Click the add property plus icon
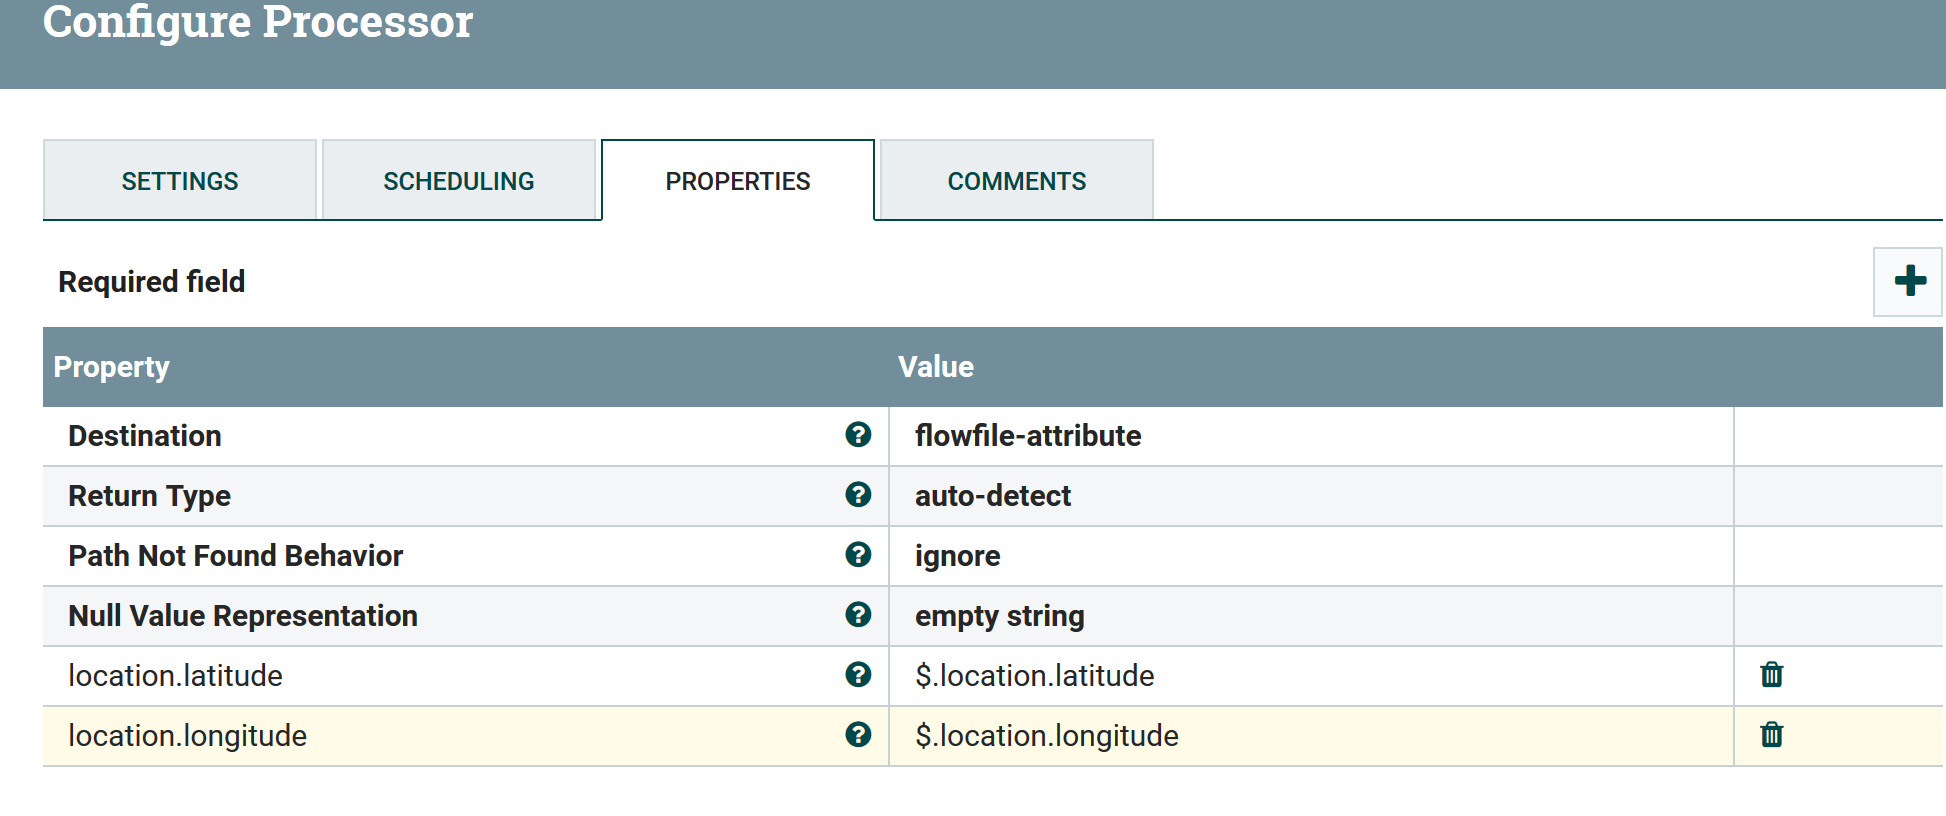Viewport: 1946px width, 816px height. [x=1909, y=281]
